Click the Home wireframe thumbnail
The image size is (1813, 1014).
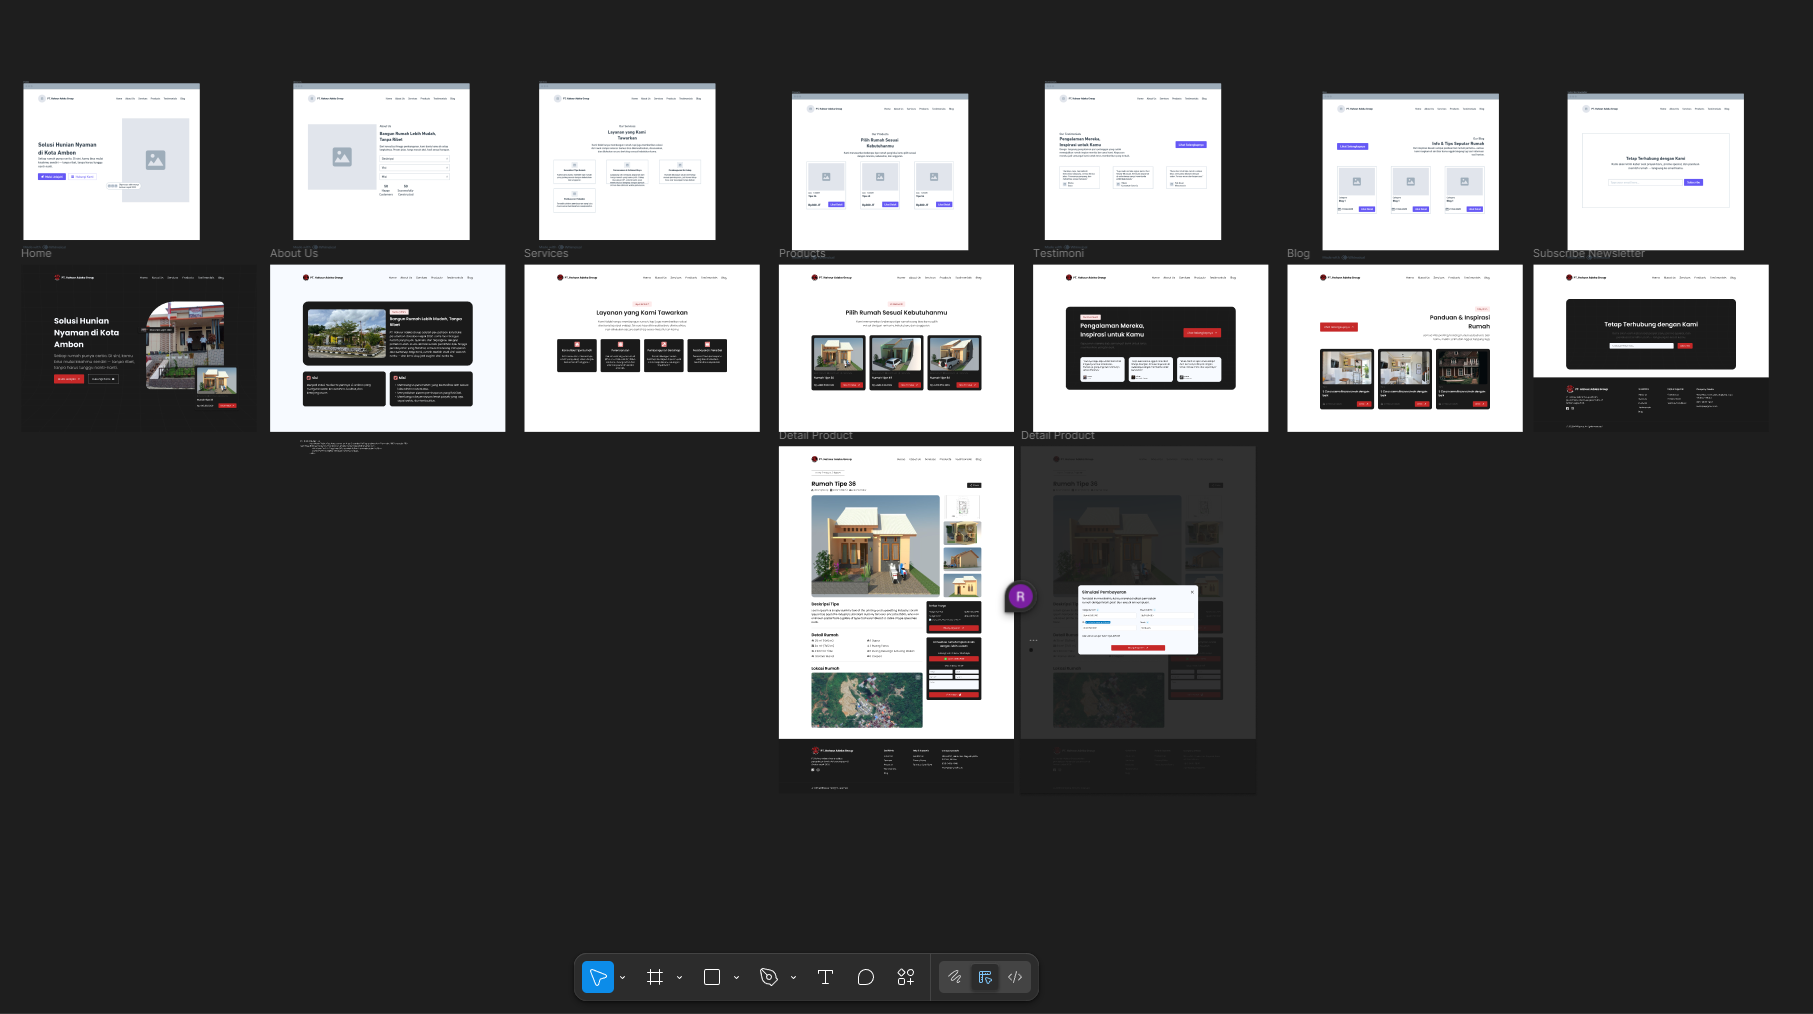[111, 162]
